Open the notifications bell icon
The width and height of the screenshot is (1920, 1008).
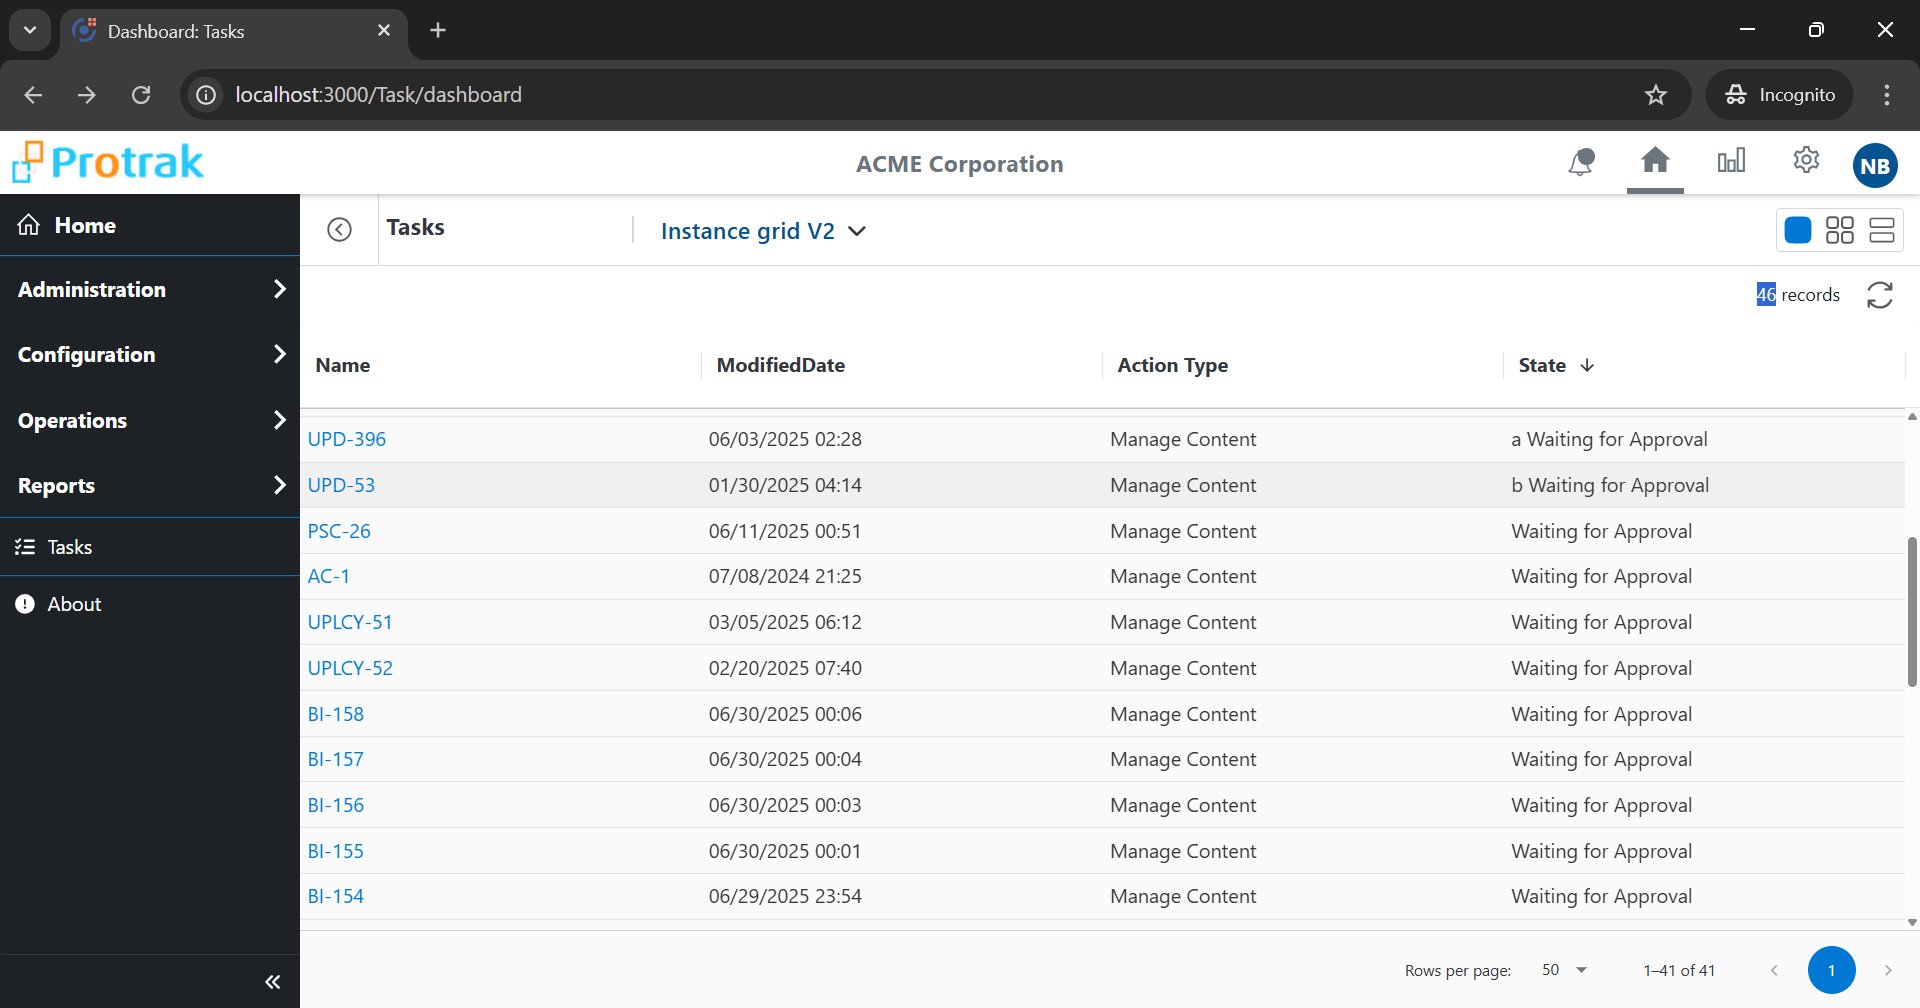pyautogui.click(x=1580, y=162)
